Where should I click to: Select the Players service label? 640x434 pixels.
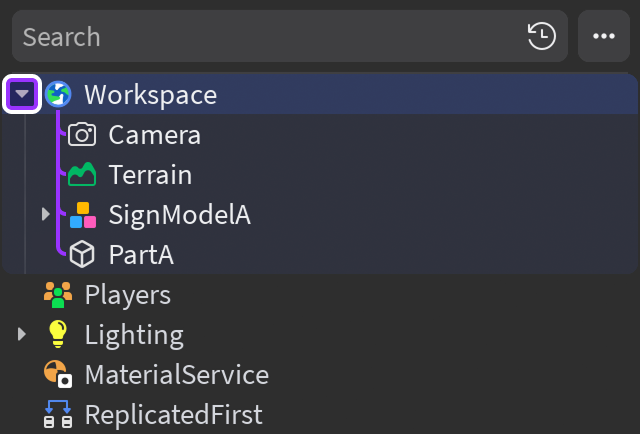coord(128,295)
